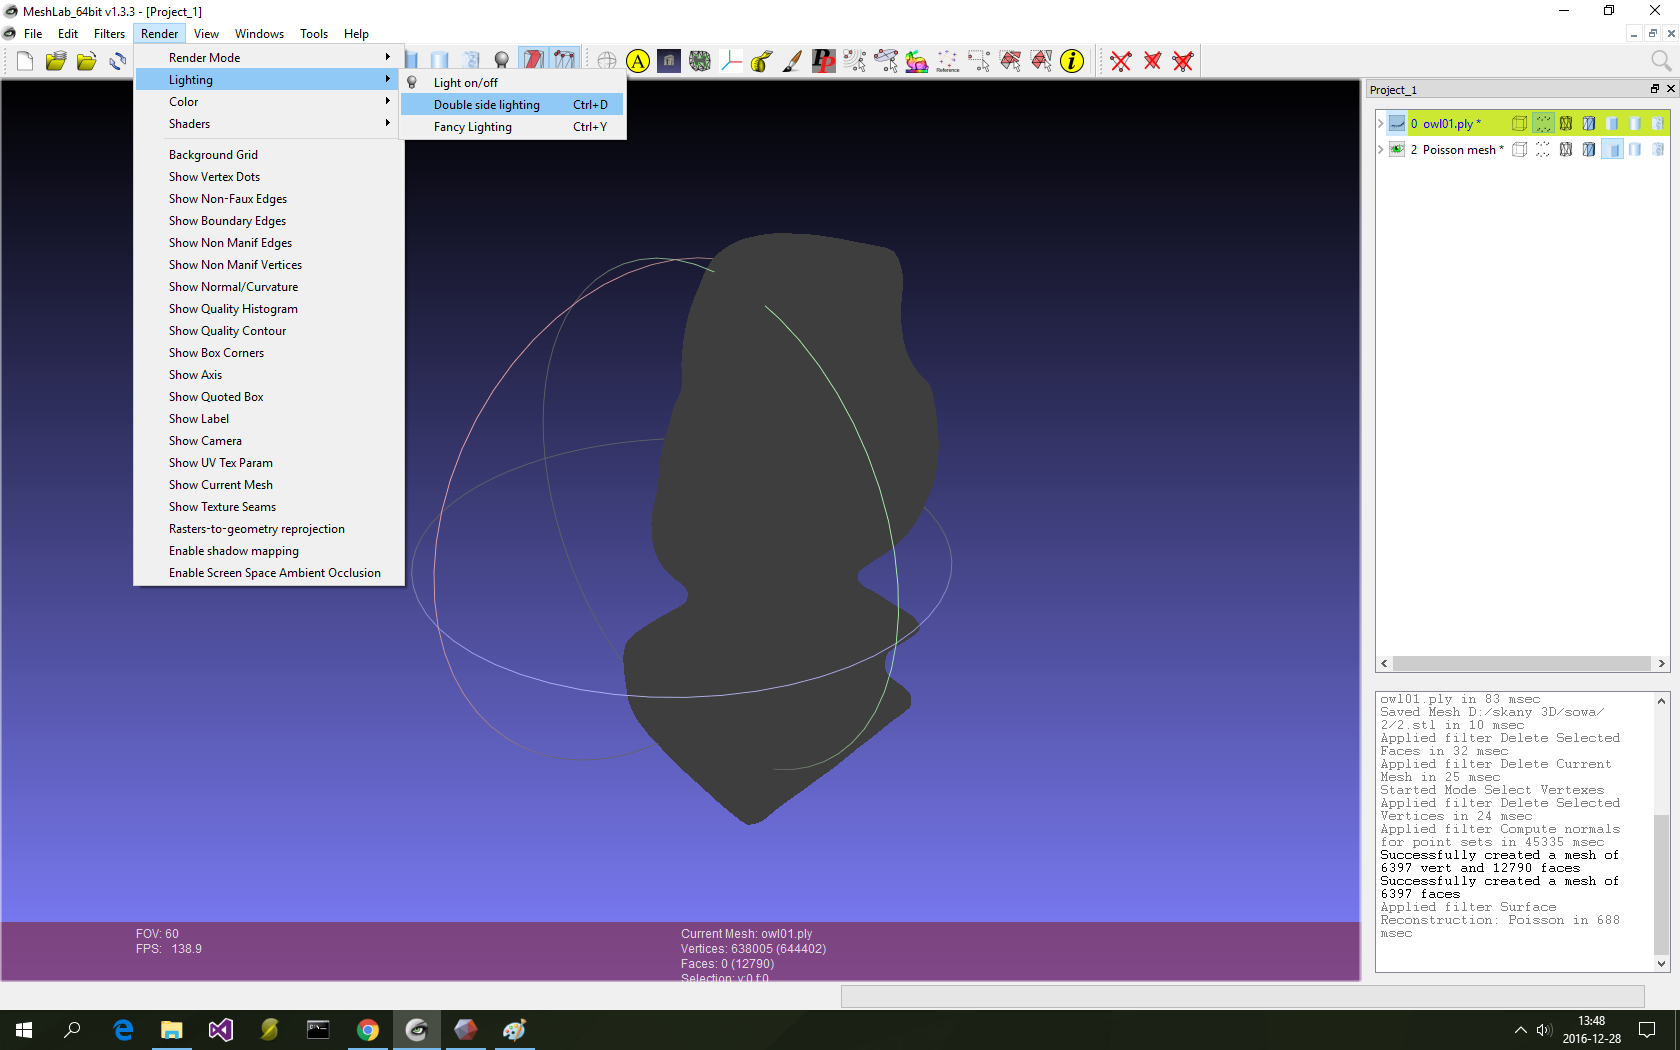The width and height of the screenshot is (1680, 1050).
Task: Toggle the Light on/off toolbar lightbulb
Action: pos(502,61)
